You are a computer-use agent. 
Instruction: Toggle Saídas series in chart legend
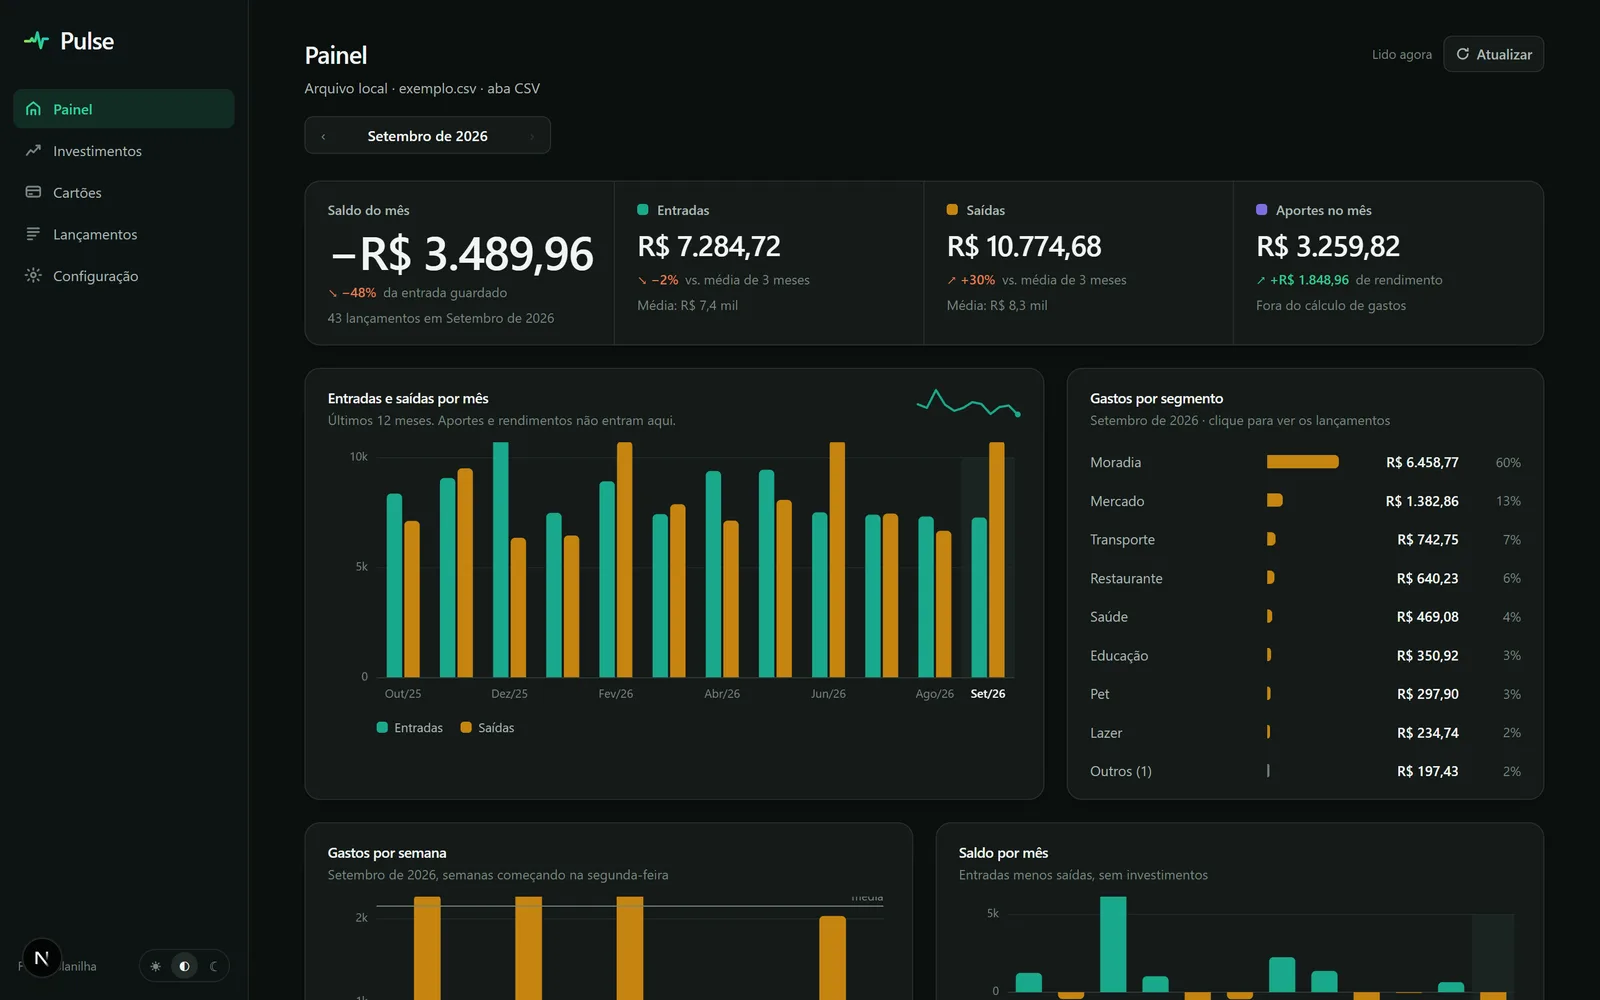[x=487, y=728]
